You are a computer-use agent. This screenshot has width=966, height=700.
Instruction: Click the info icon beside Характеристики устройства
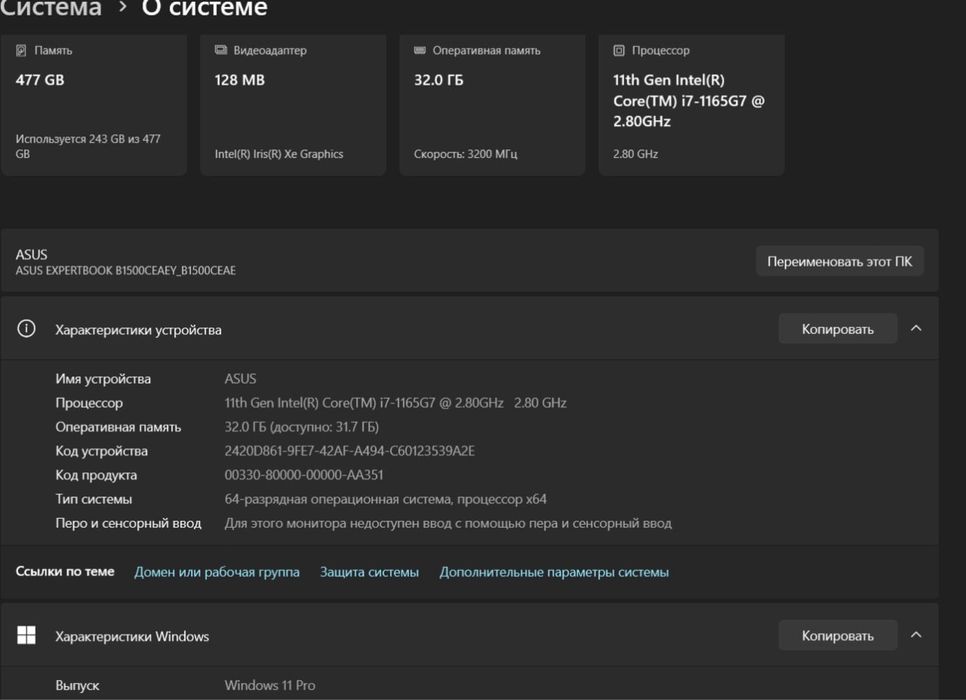coord(26,328)
